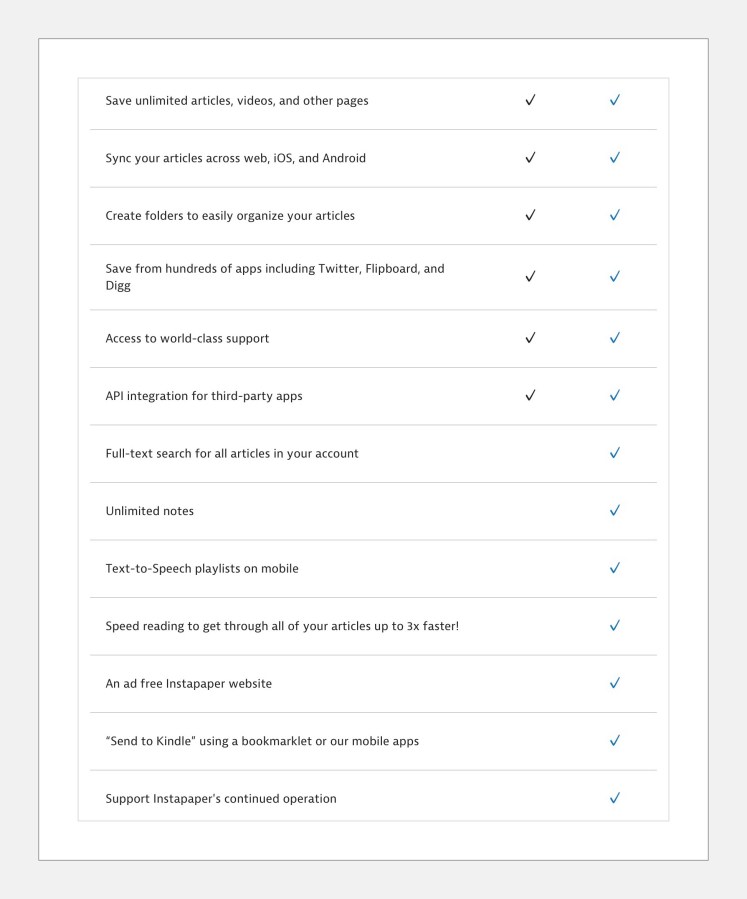Click blue checkmark for Save unlimited articles
Screen dimensions: 747x899
615,100
